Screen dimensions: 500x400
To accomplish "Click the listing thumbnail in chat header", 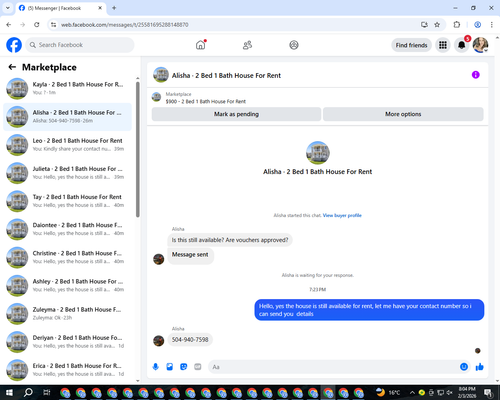I will click(161, 75).
